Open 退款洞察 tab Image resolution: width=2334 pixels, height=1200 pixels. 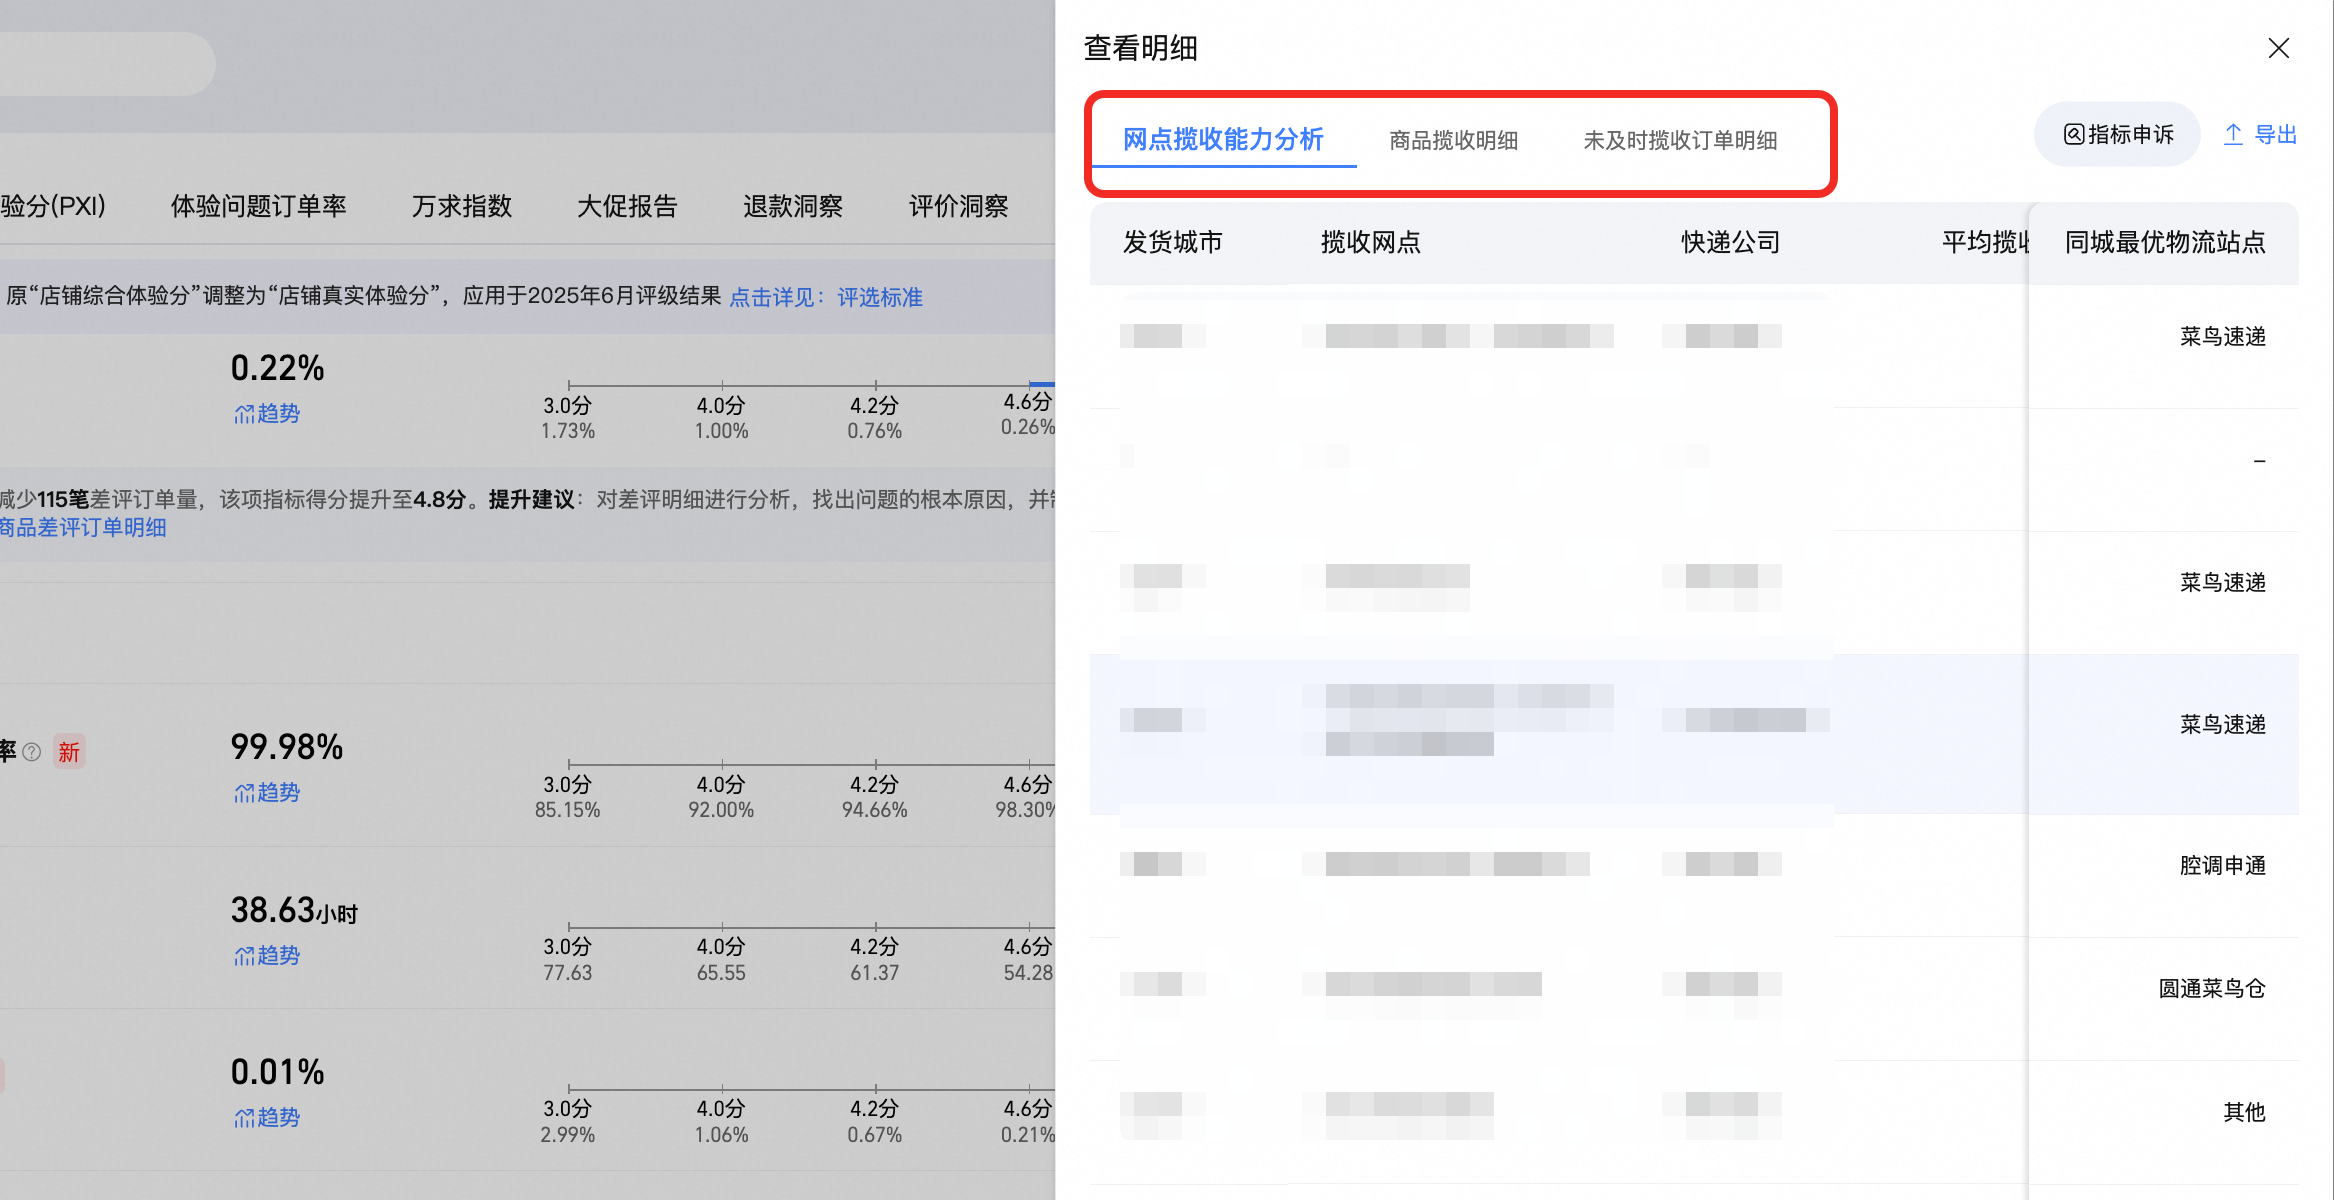[793, 206]
